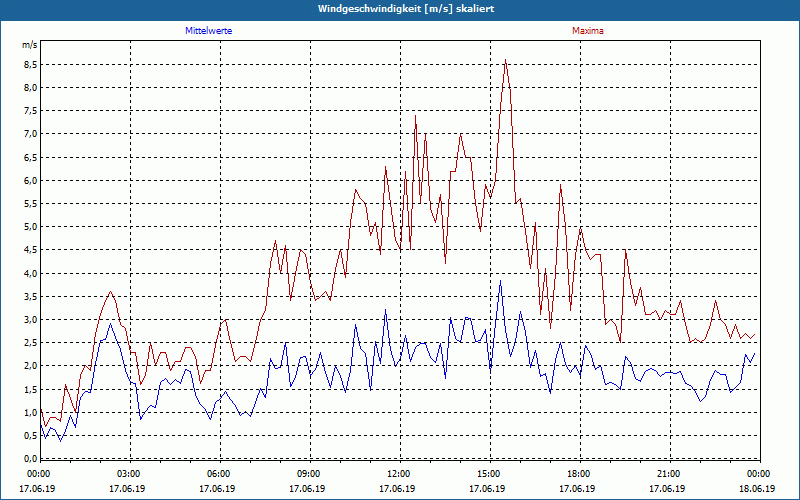Click the 03:00 time axis label

[128, 474]
